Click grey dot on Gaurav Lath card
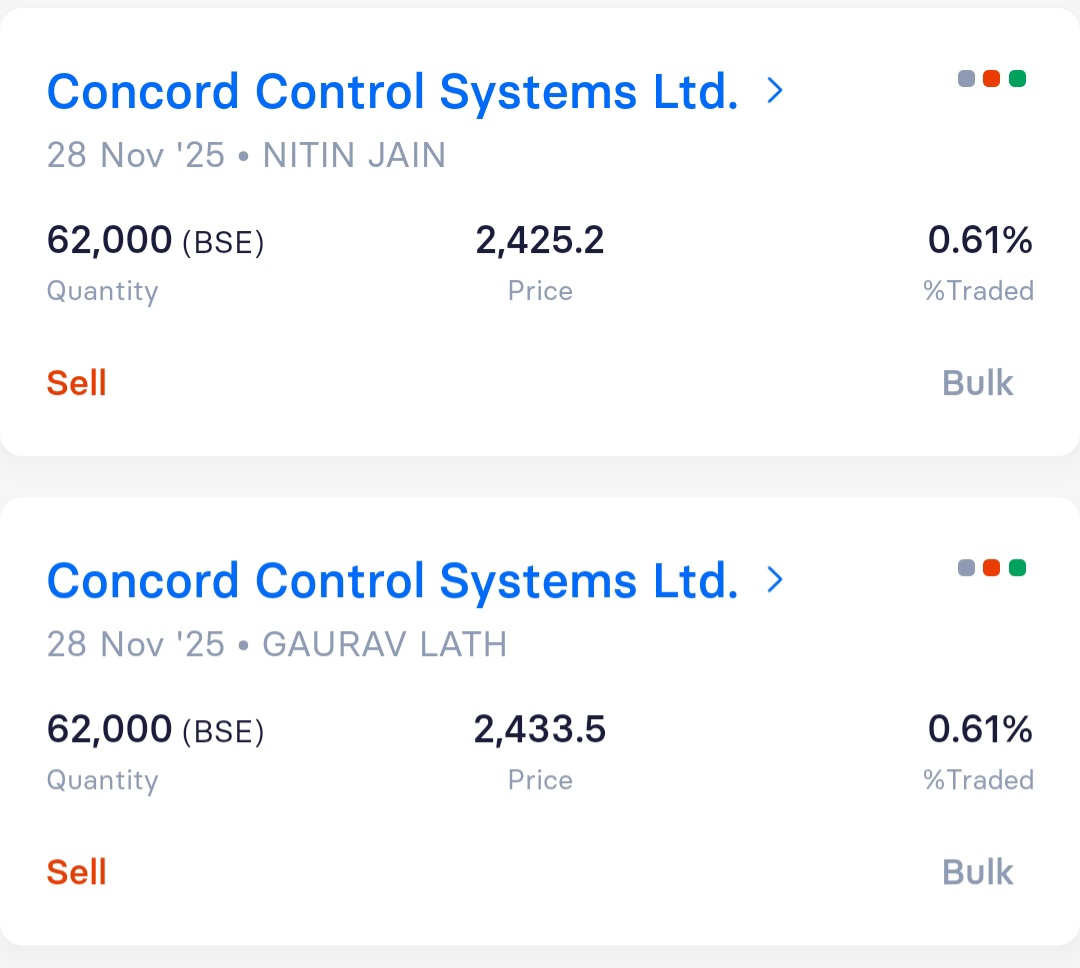The height and width of the screenshot is (968, 1080). [x=966, y=568]
